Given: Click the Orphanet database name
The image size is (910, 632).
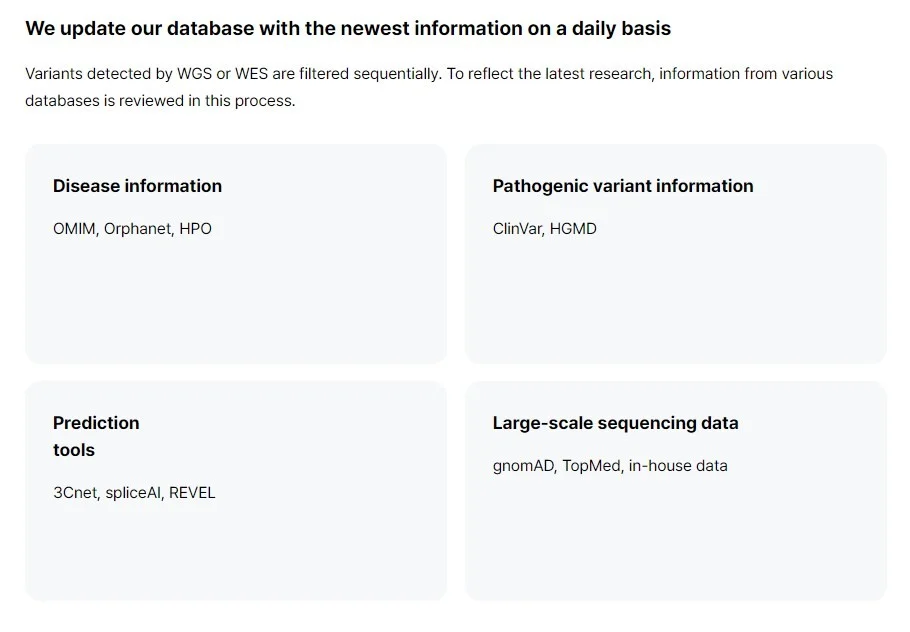Looking at the screenshot, I should [138, 229].
